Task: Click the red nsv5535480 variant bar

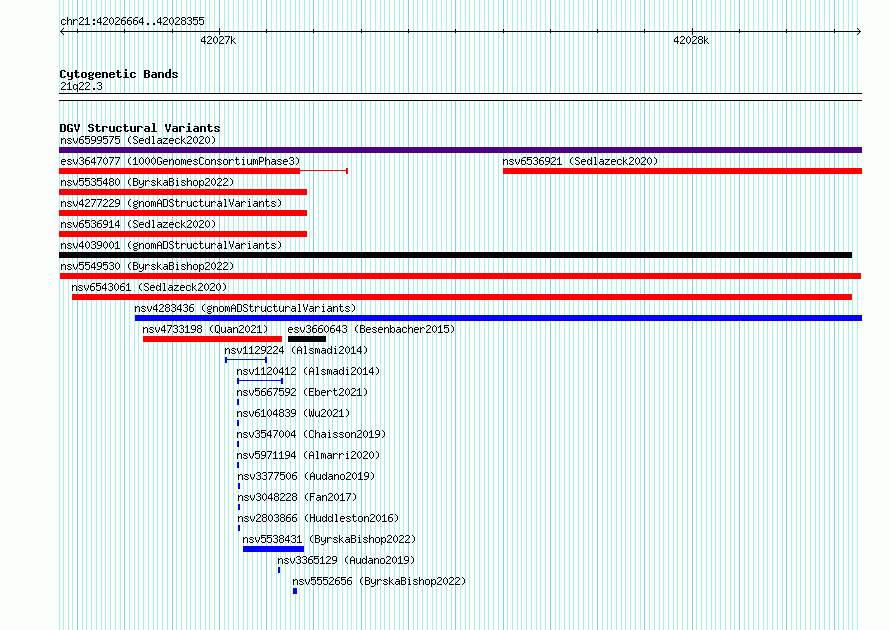Action: [x=183, y=192]
